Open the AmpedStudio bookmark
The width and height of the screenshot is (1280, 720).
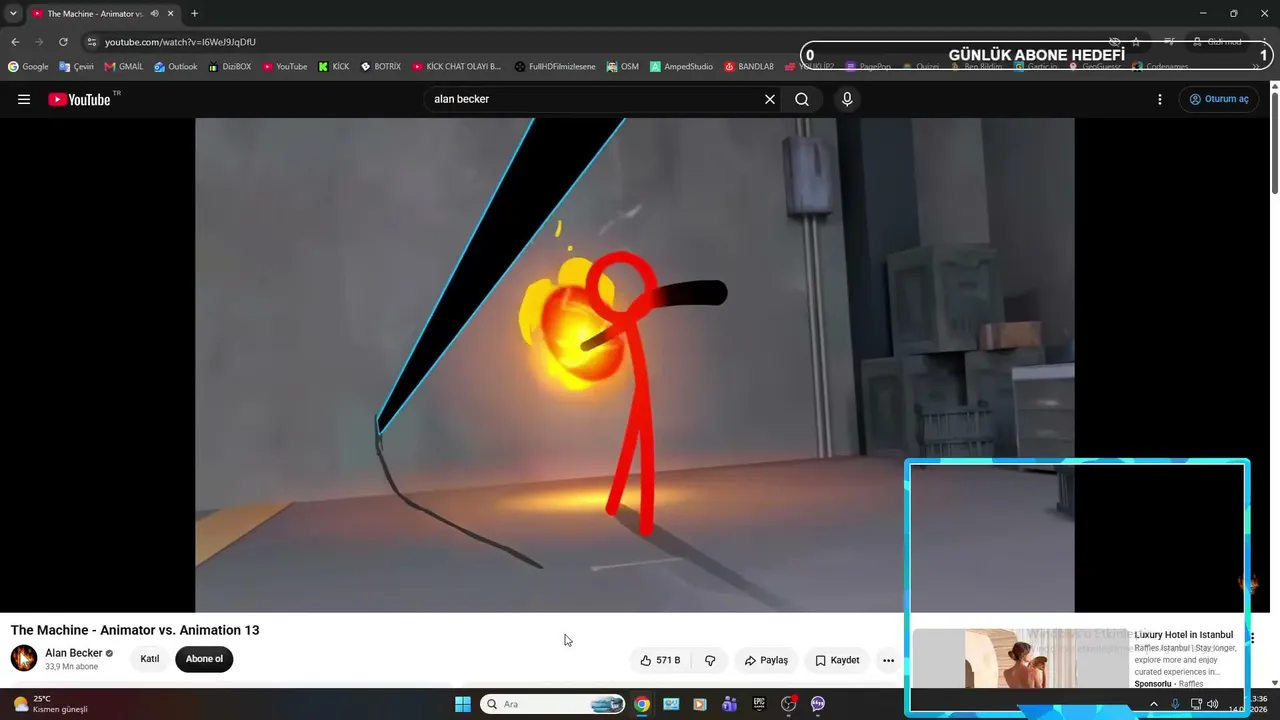coord(681,67)
